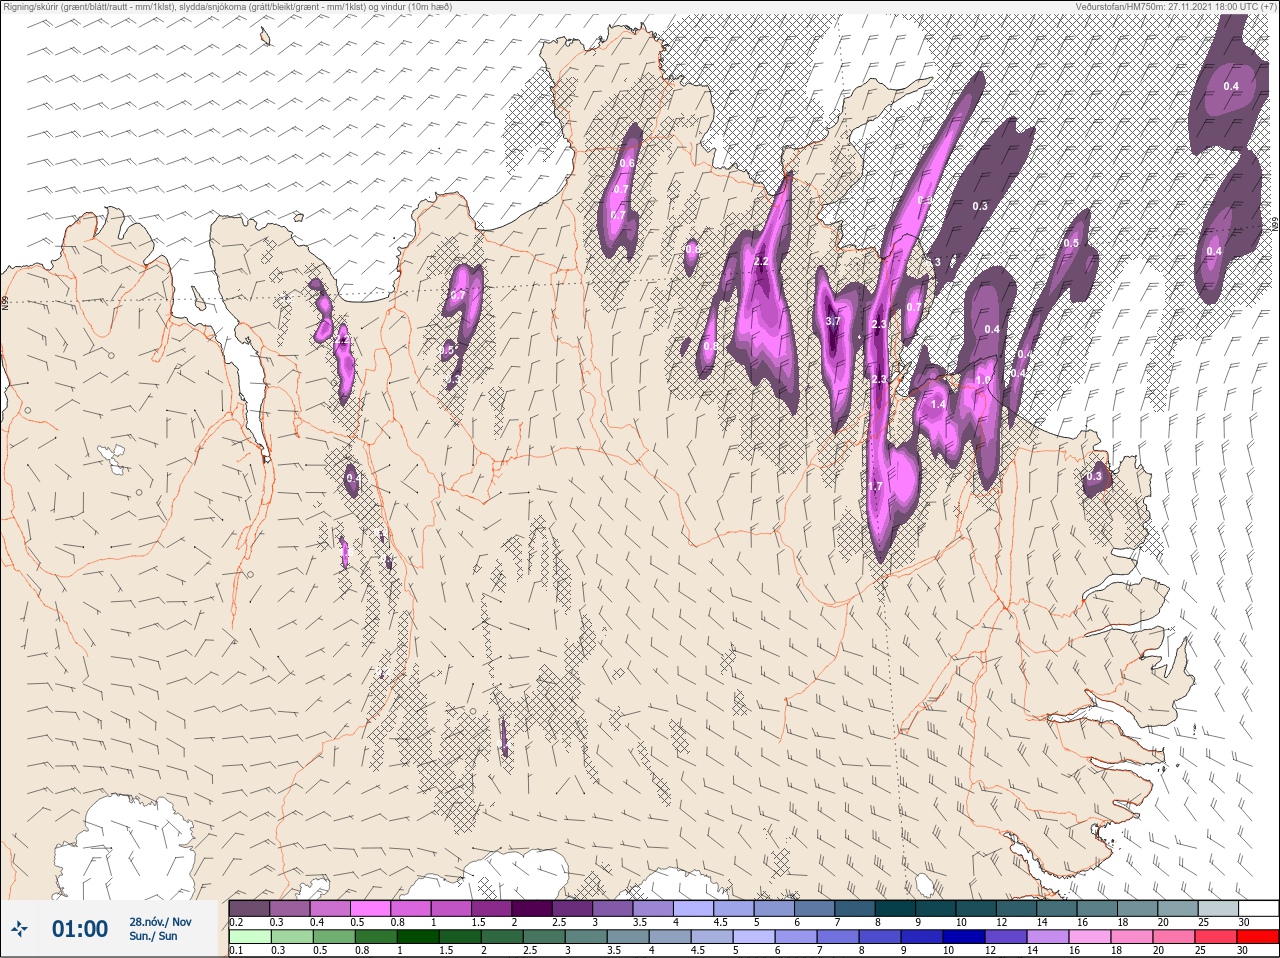Select the darkest purple swatch between 2 and 2.5
The height and width of the screenshot is (958, 1280).
tap(533, 908)
